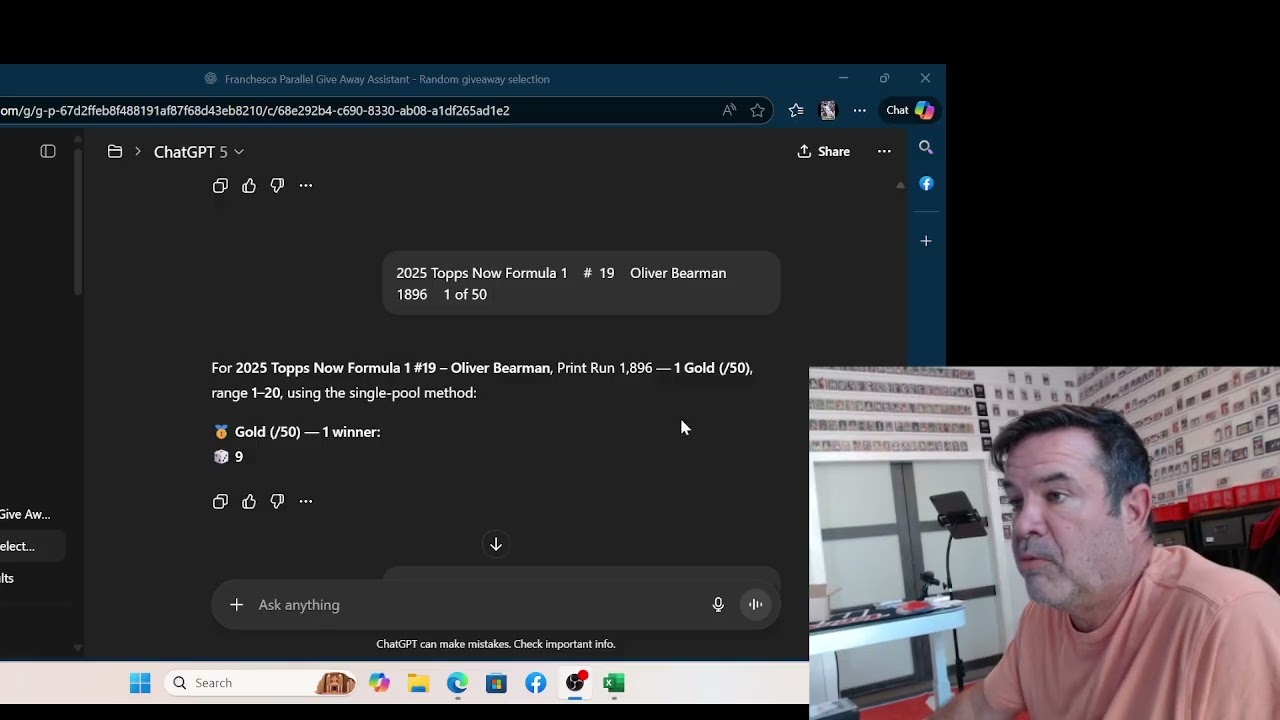Screen dimensions: 1280x720
Task: Open Microsoft Store from the taskbar
Action: 496,683
